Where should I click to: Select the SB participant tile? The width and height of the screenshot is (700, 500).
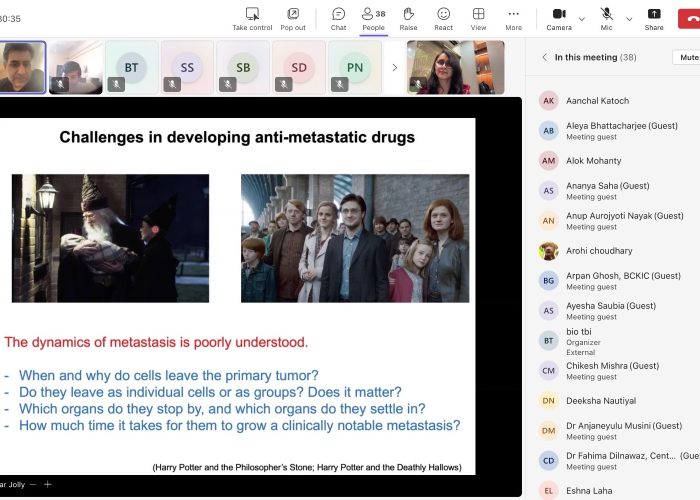243,67
